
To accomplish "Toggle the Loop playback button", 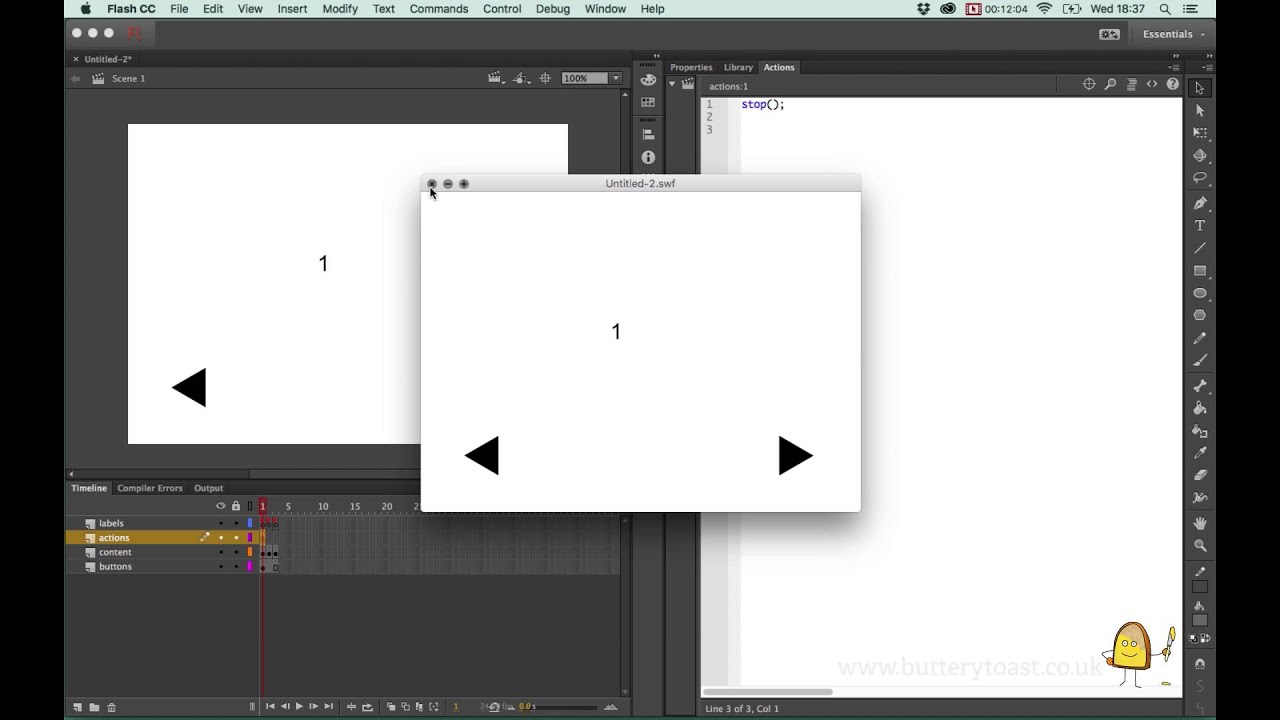I will [x=367, y=707].
